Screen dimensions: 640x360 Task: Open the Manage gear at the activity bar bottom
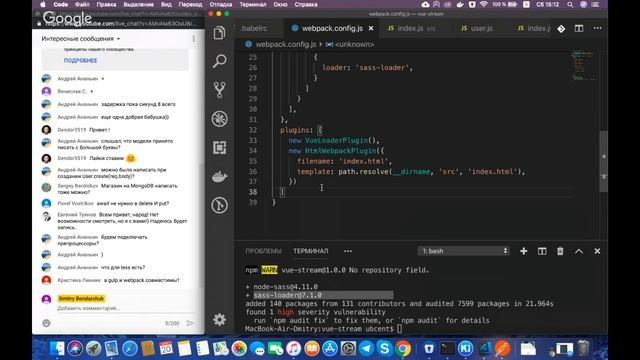coord(219,319)
